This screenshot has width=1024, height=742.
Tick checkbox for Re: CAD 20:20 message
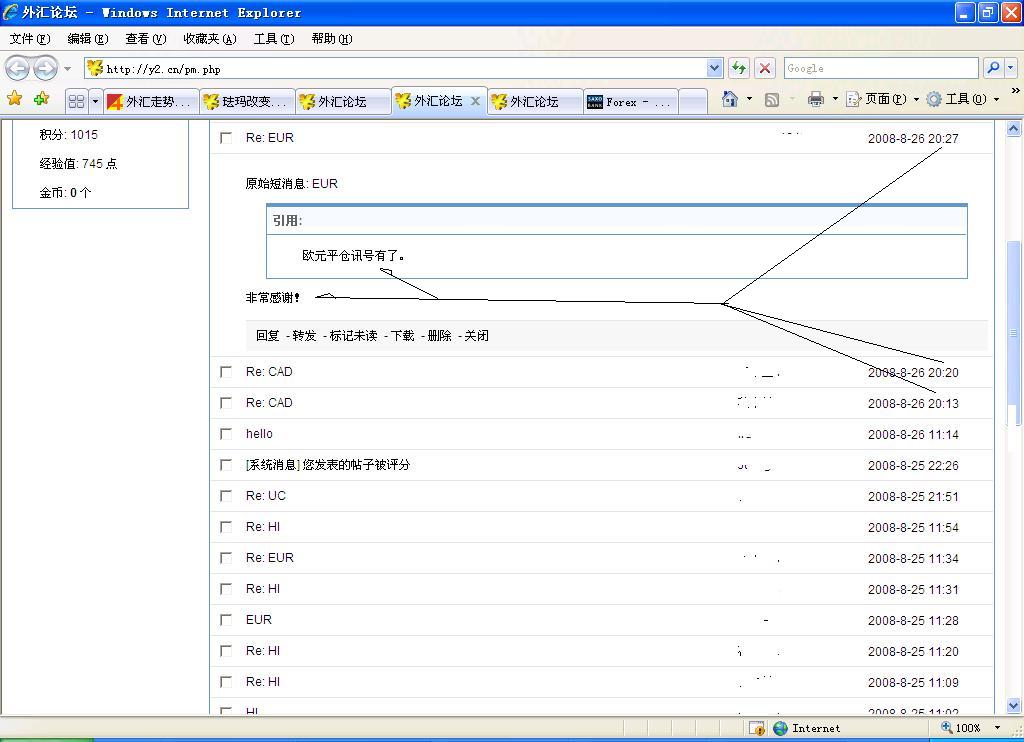coord(226,372)
